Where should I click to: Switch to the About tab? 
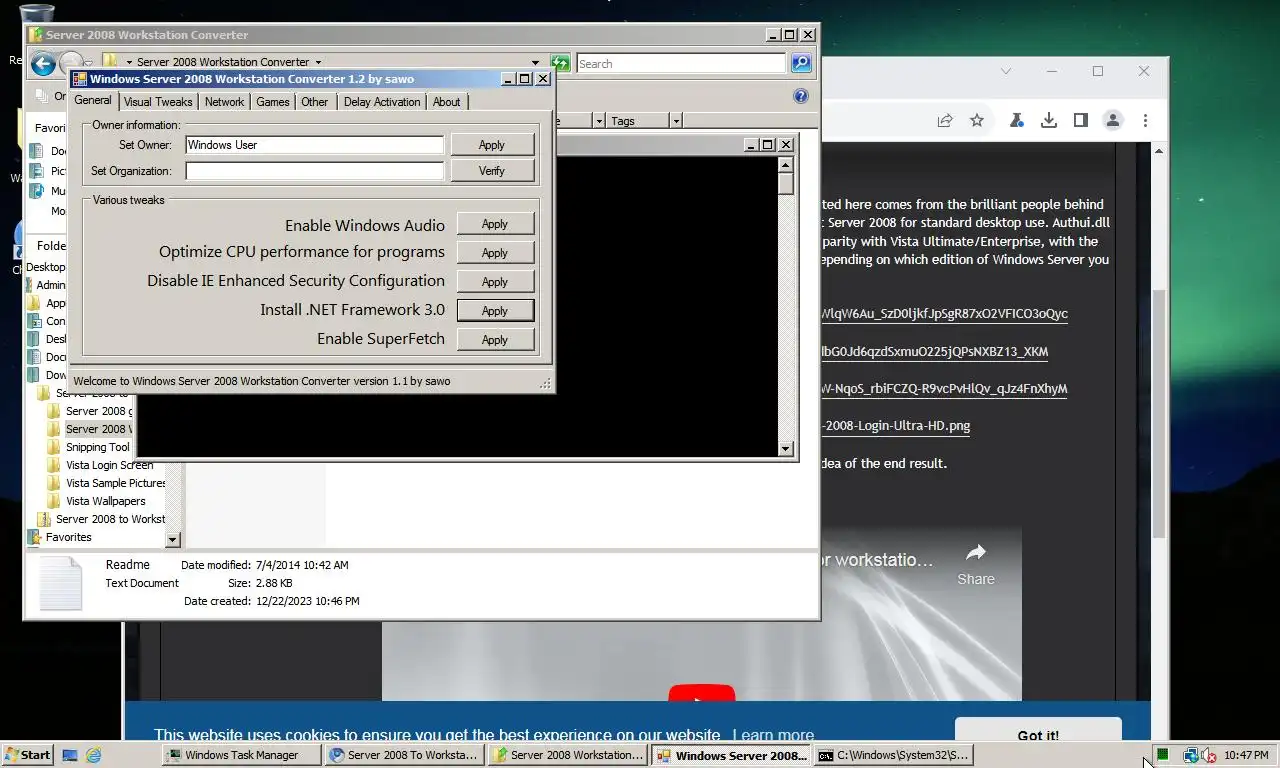447,102
